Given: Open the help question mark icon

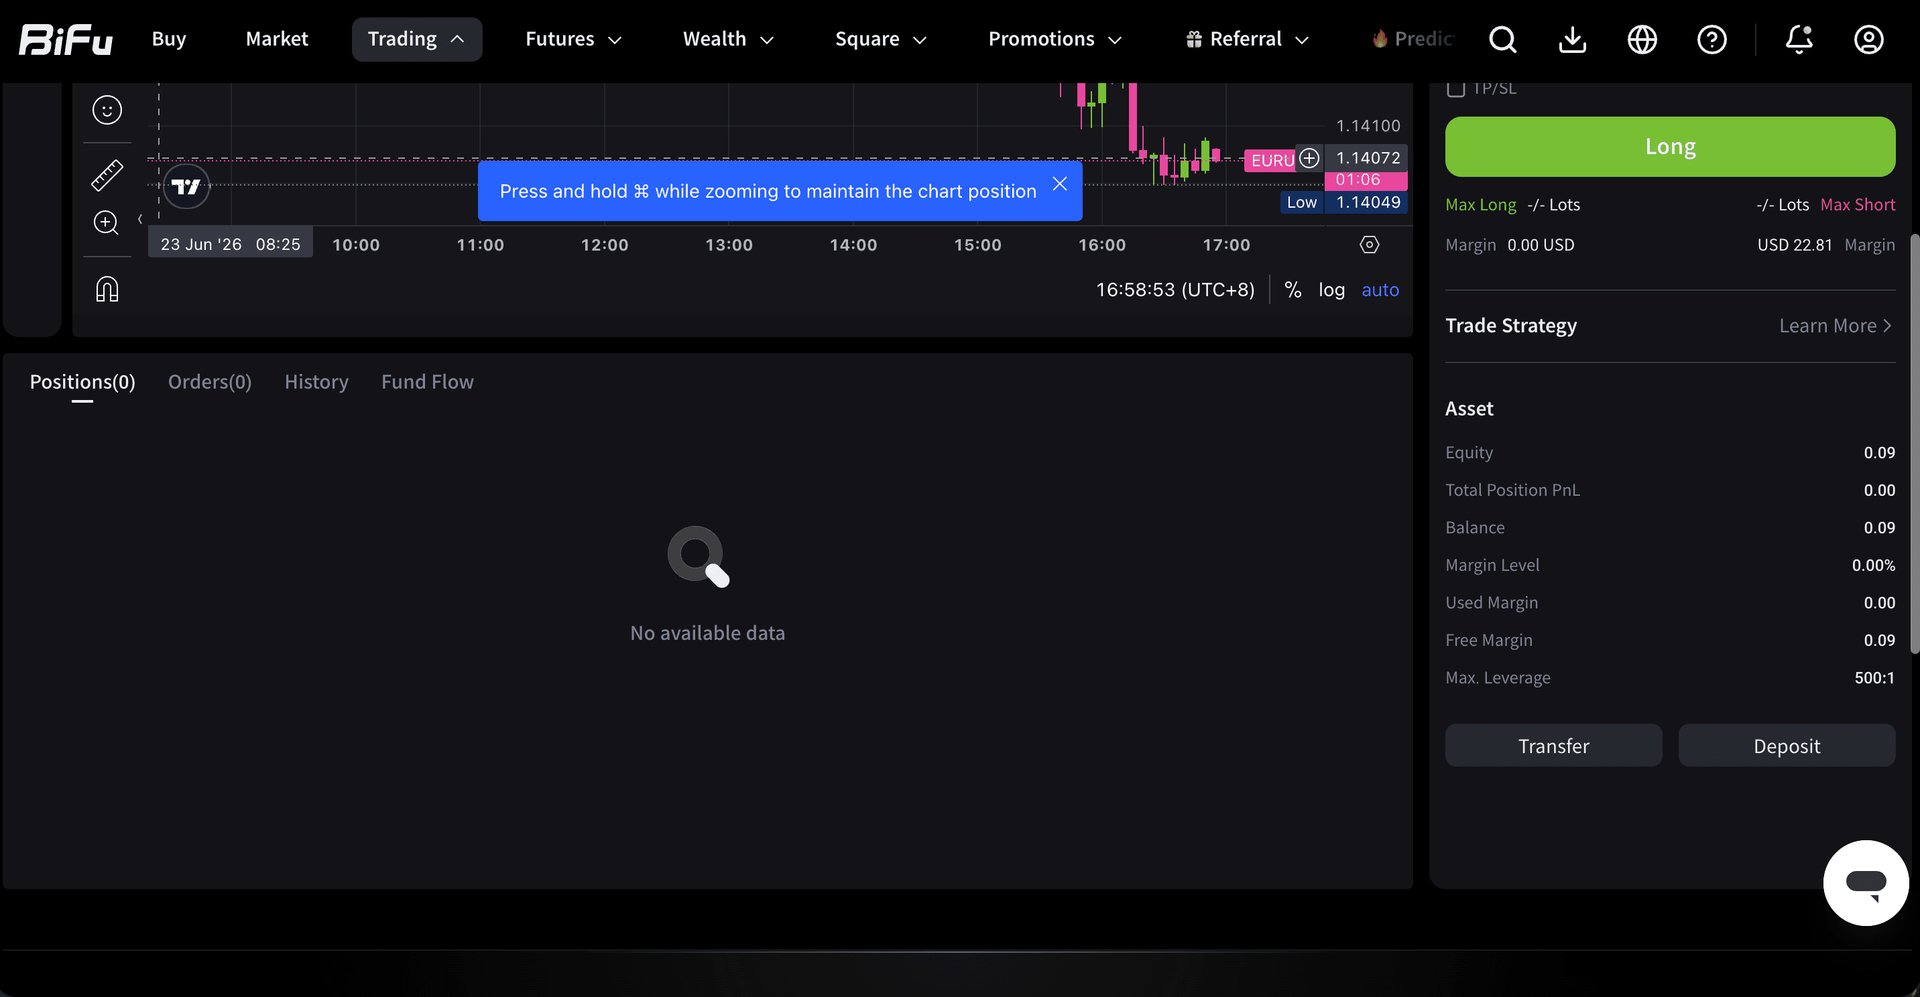Looking at the screenshot, I should [1712, 39].
